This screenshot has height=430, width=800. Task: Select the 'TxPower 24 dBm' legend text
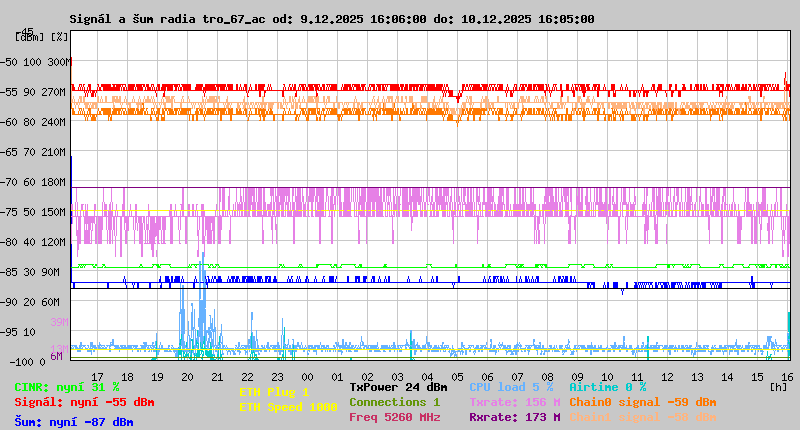(x=398, y=387)
